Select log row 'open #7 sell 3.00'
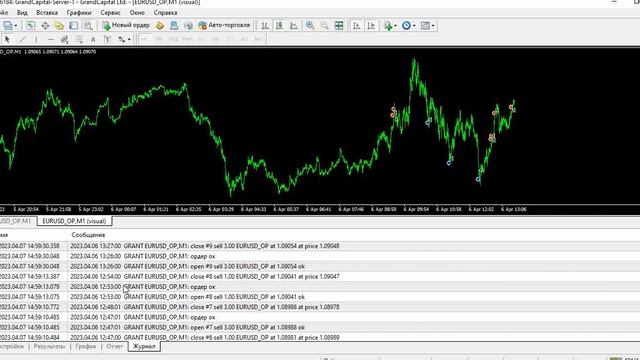The height and width of the screenshot is (360, 640). [320, 327]
